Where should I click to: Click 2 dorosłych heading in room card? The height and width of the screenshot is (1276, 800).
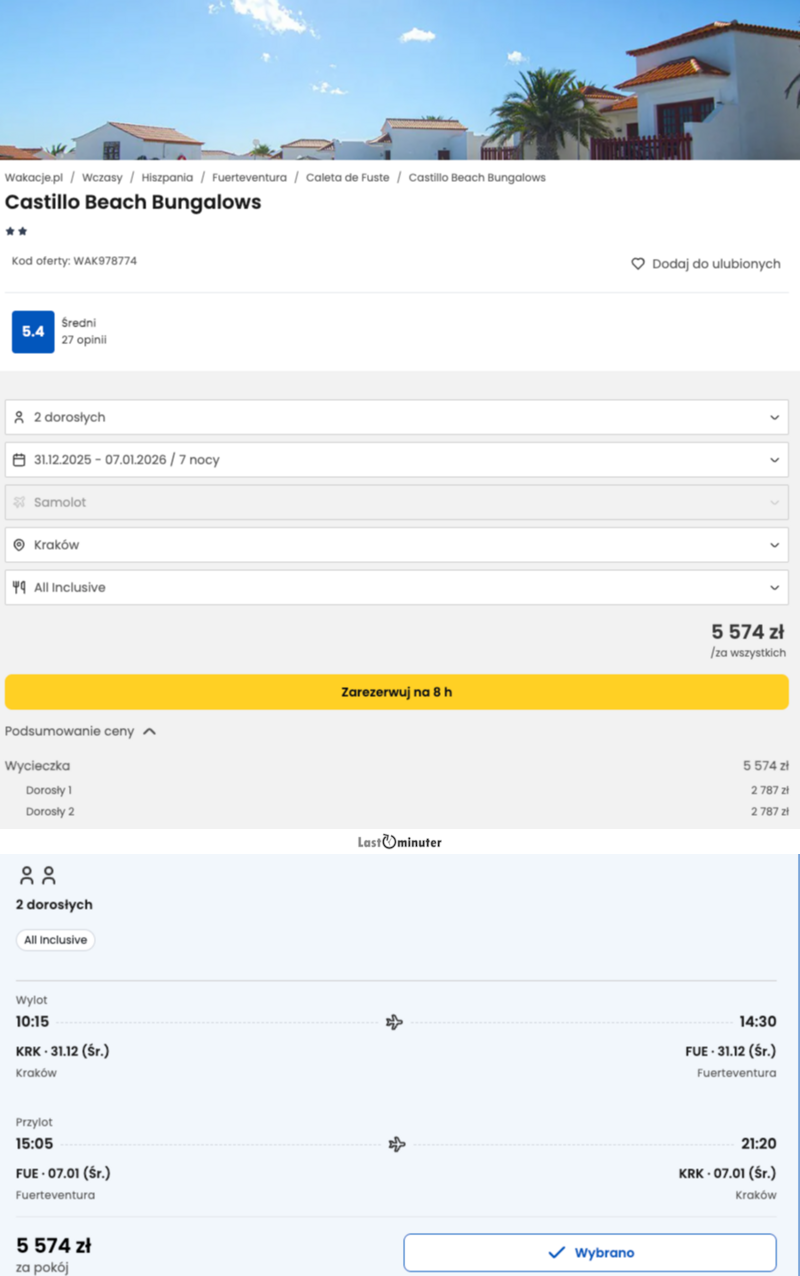(54, 904)
